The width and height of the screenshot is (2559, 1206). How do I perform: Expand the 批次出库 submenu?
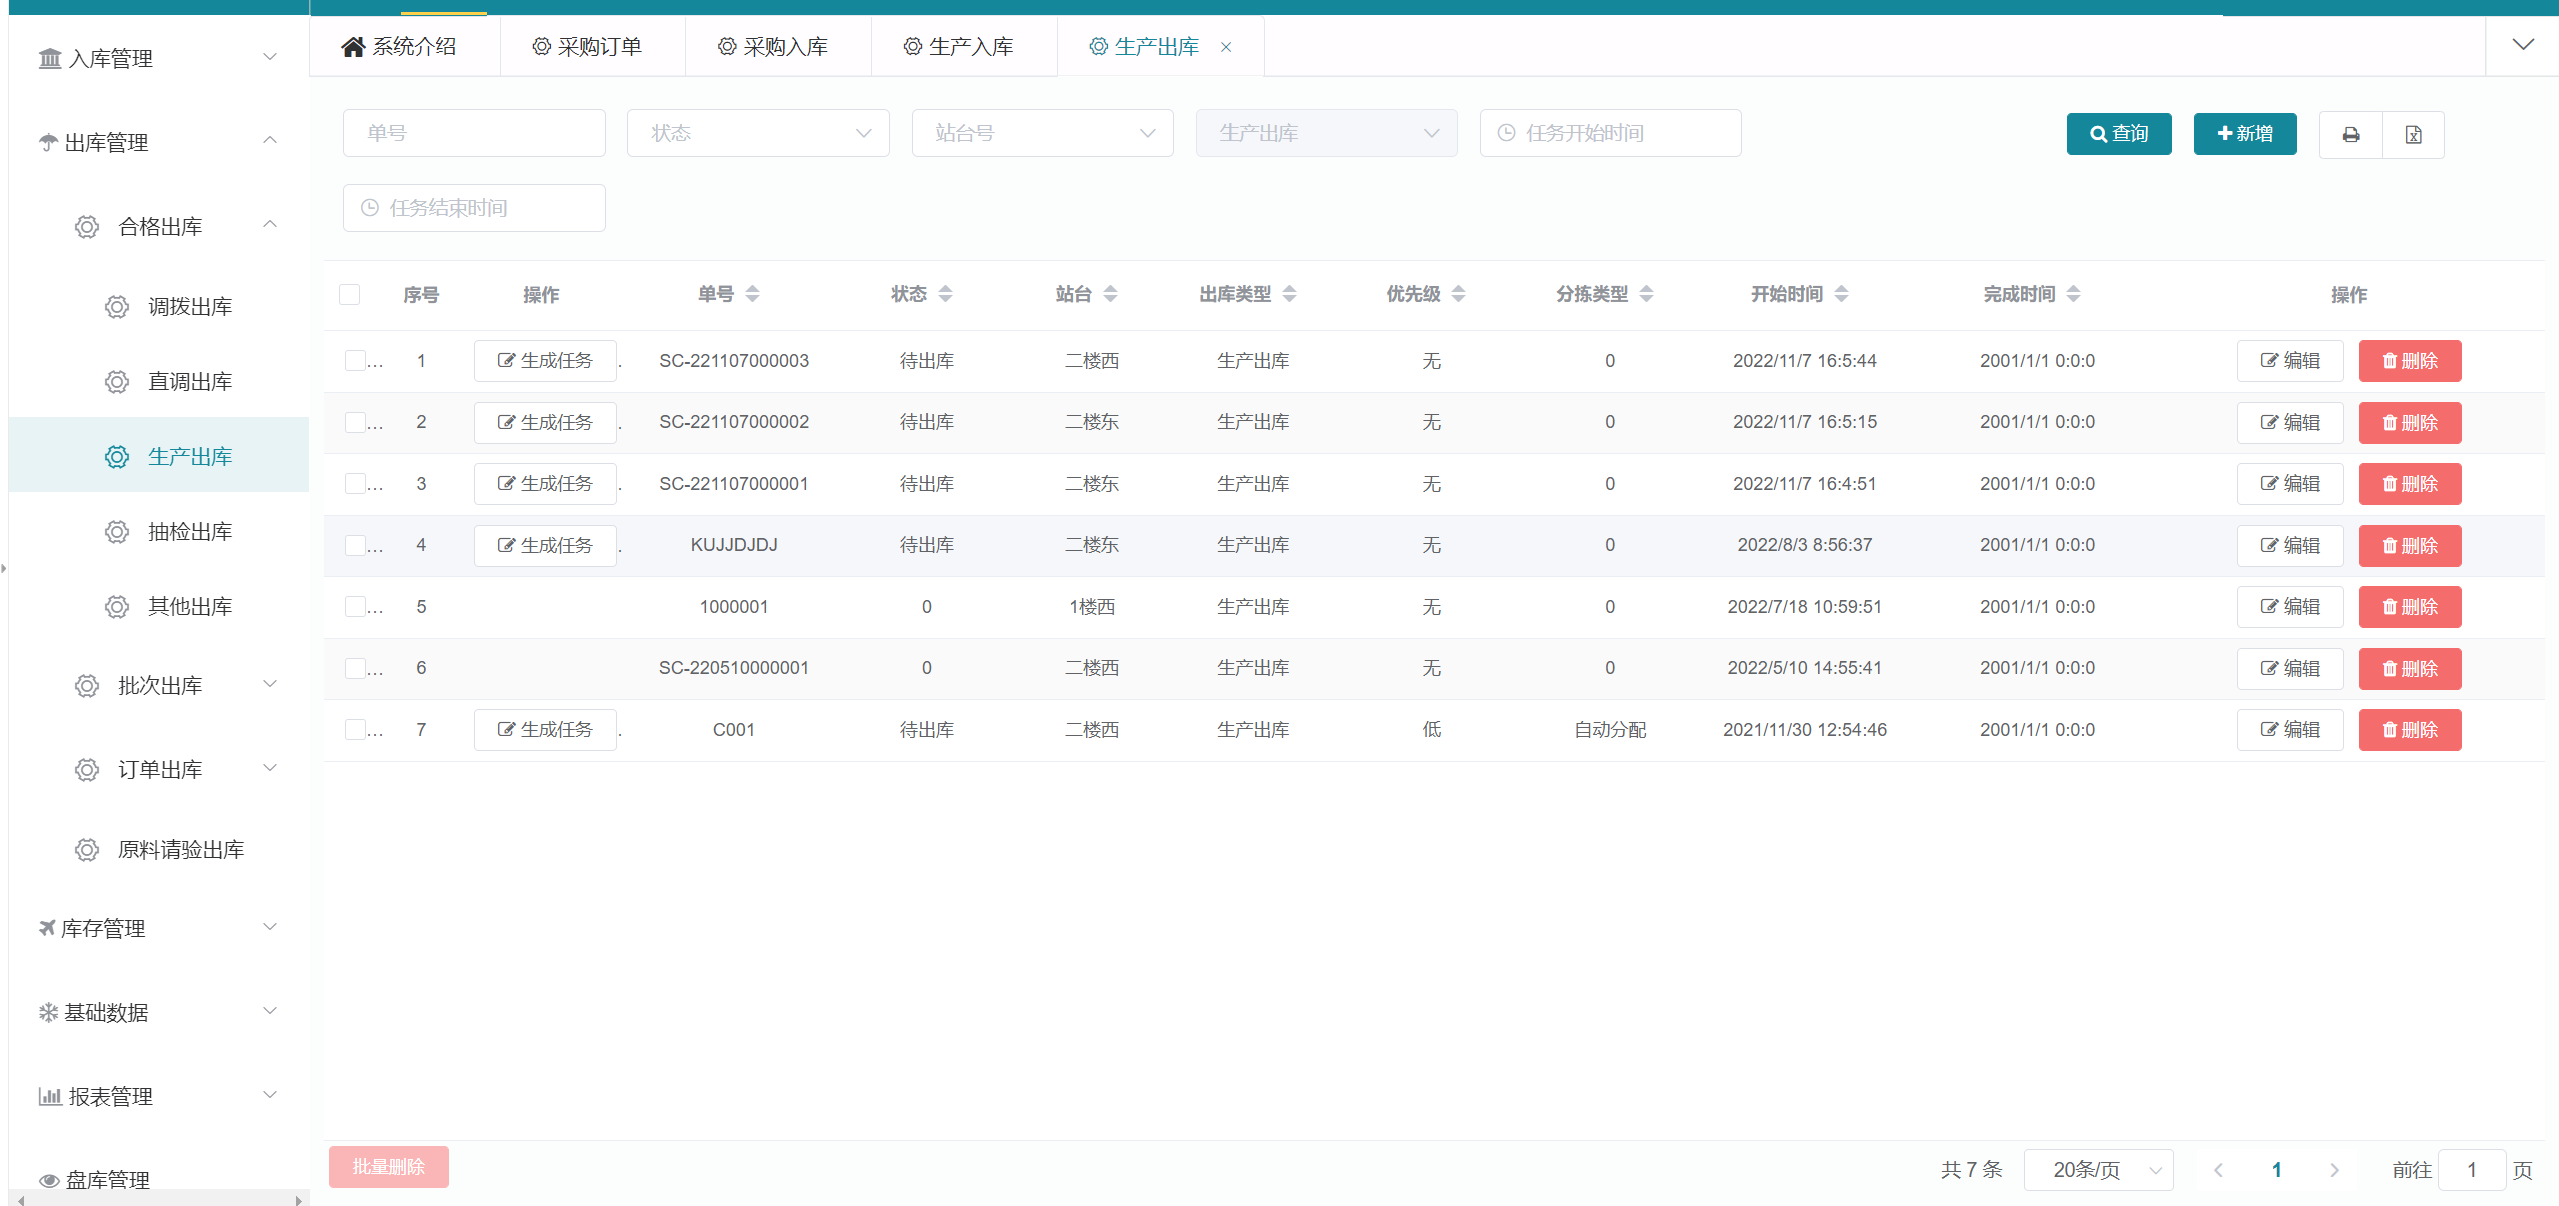coord(159,686)
